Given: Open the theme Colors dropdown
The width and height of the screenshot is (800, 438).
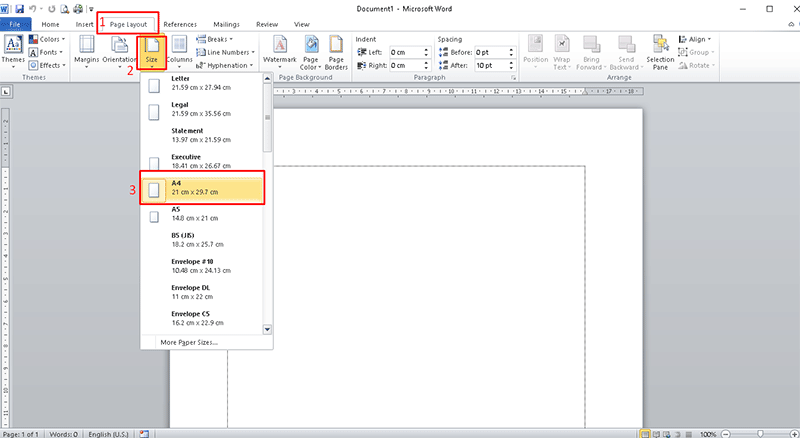Looking at the screenshot, I should pyautogui.click(x=47, y=39).
